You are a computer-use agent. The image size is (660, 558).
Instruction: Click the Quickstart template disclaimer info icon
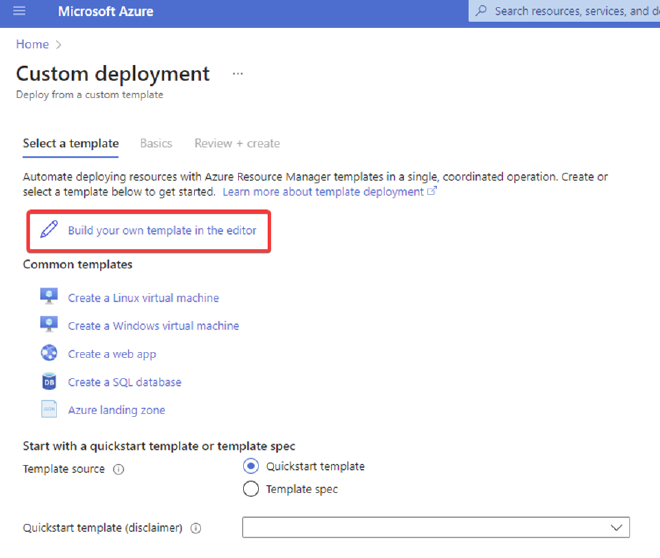coord(196,528)
